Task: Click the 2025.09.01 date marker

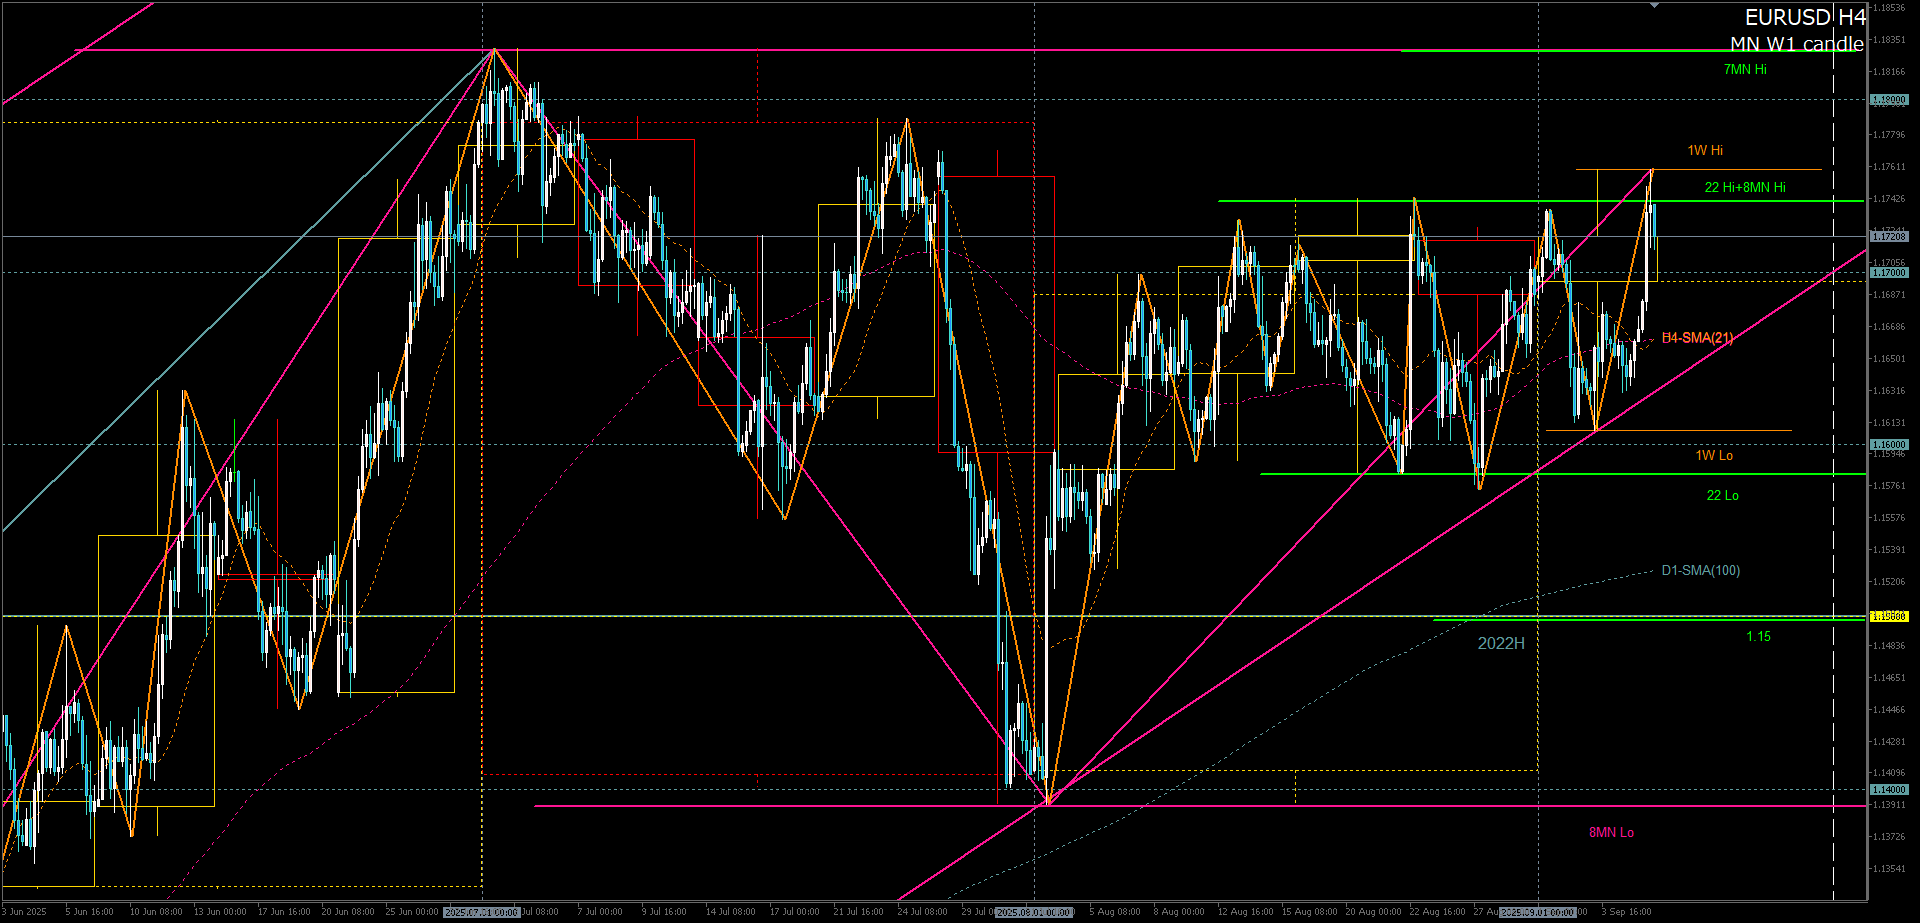Action: coord(1538,912)
